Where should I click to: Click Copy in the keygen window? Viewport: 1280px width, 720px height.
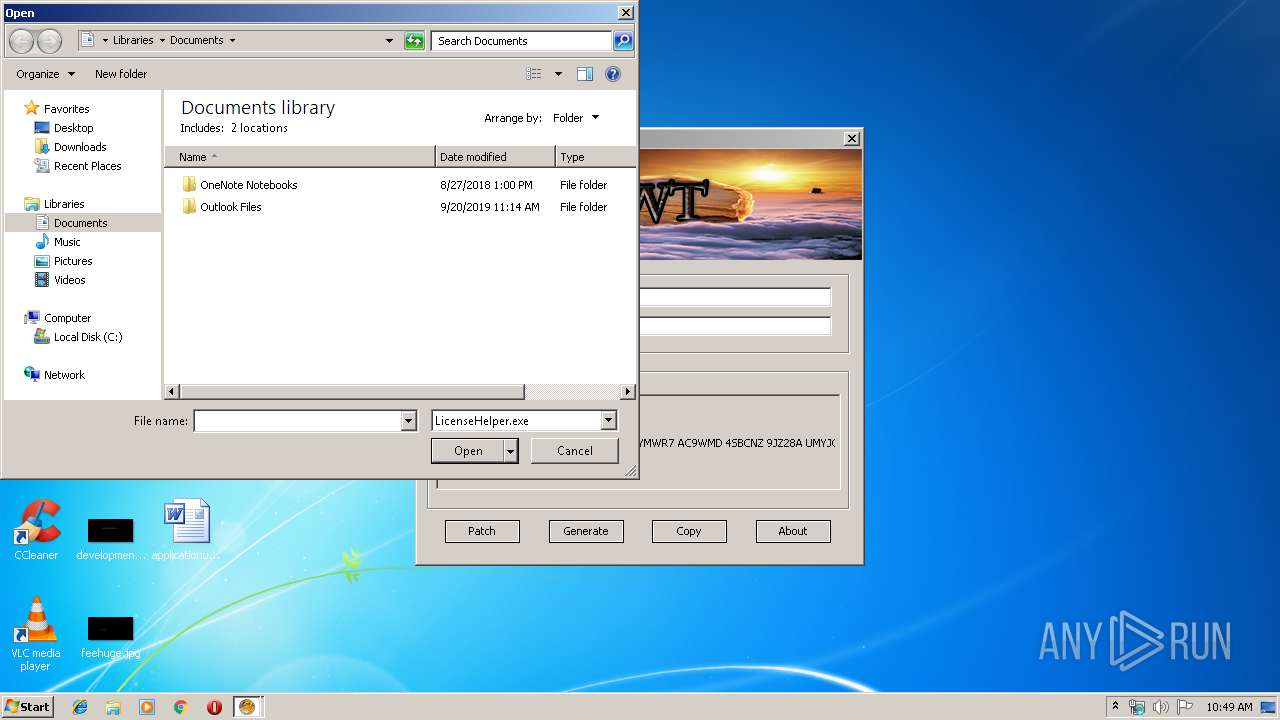(x=689, y=531)
